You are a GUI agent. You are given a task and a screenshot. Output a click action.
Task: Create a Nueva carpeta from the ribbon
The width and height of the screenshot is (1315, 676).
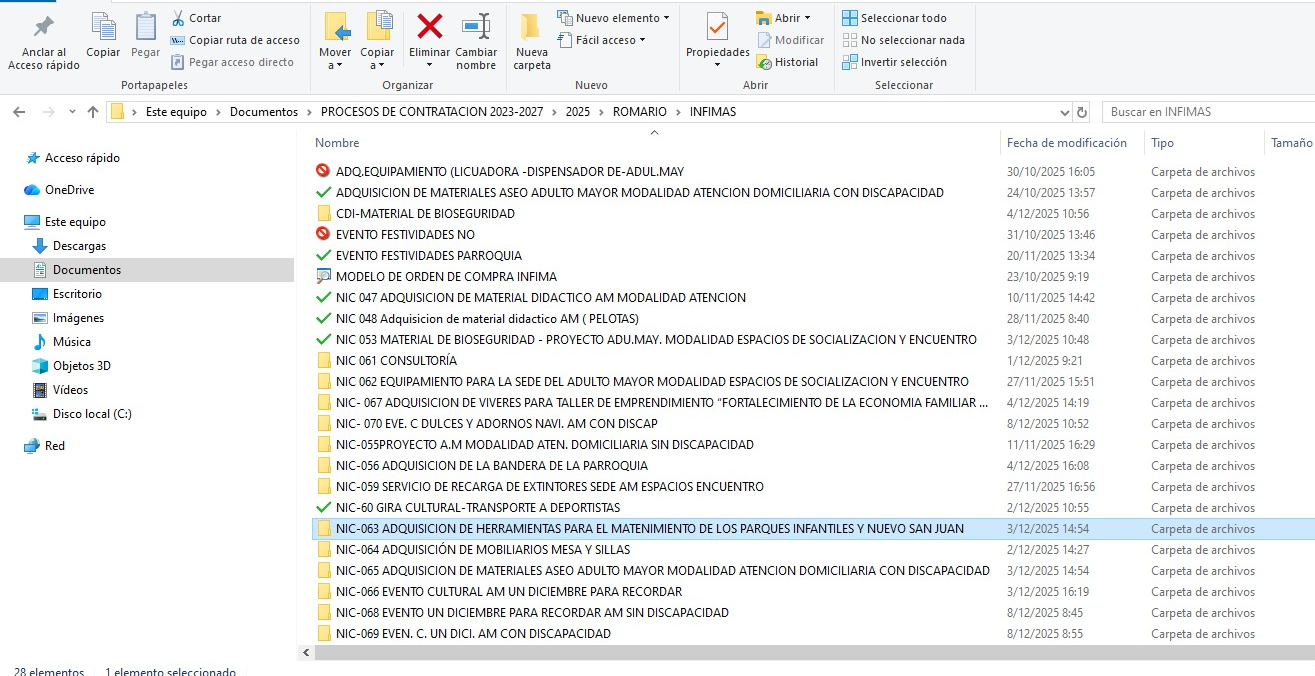click(531, 27)
